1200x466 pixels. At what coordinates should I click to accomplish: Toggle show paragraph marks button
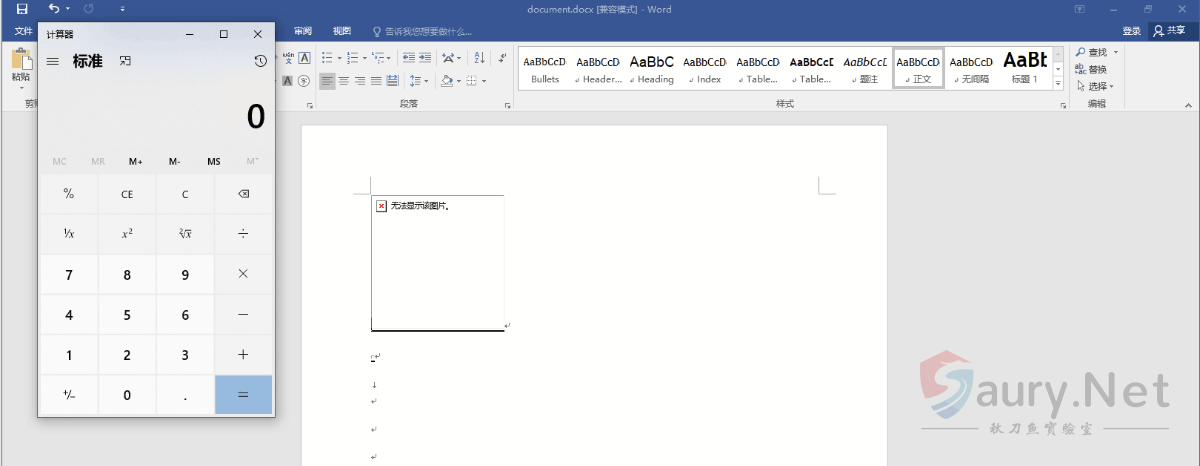tap(502, 58)
